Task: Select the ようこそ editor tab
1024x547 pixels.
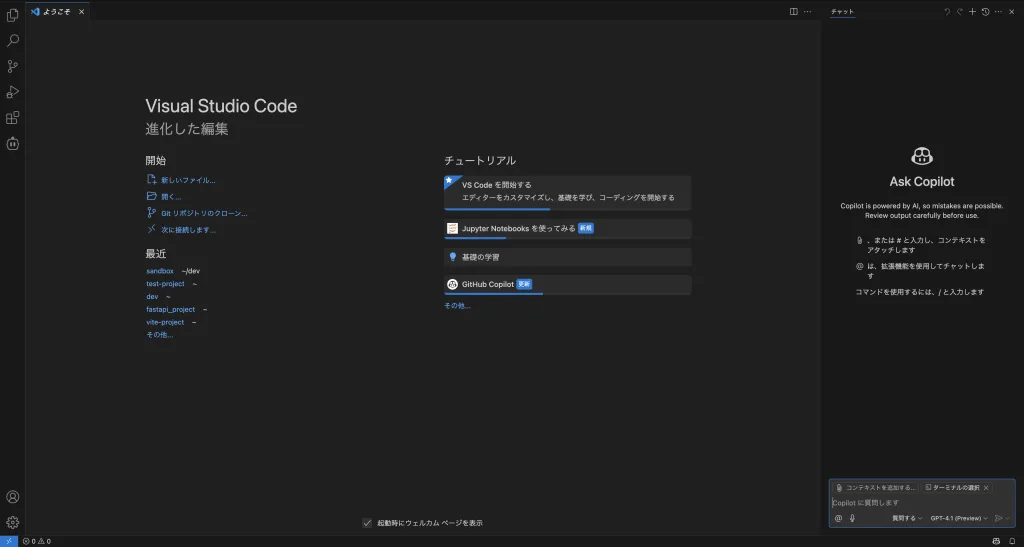Action: coord(57,12)
